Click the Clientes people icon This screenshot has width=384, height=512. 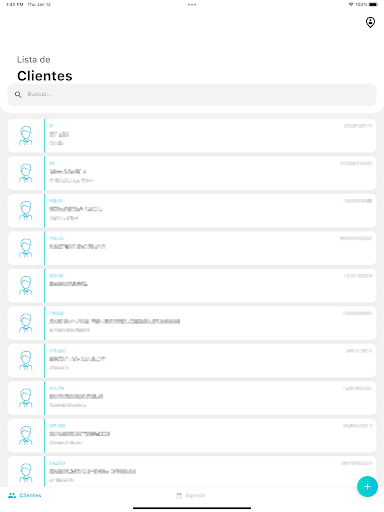pos(12,495)
